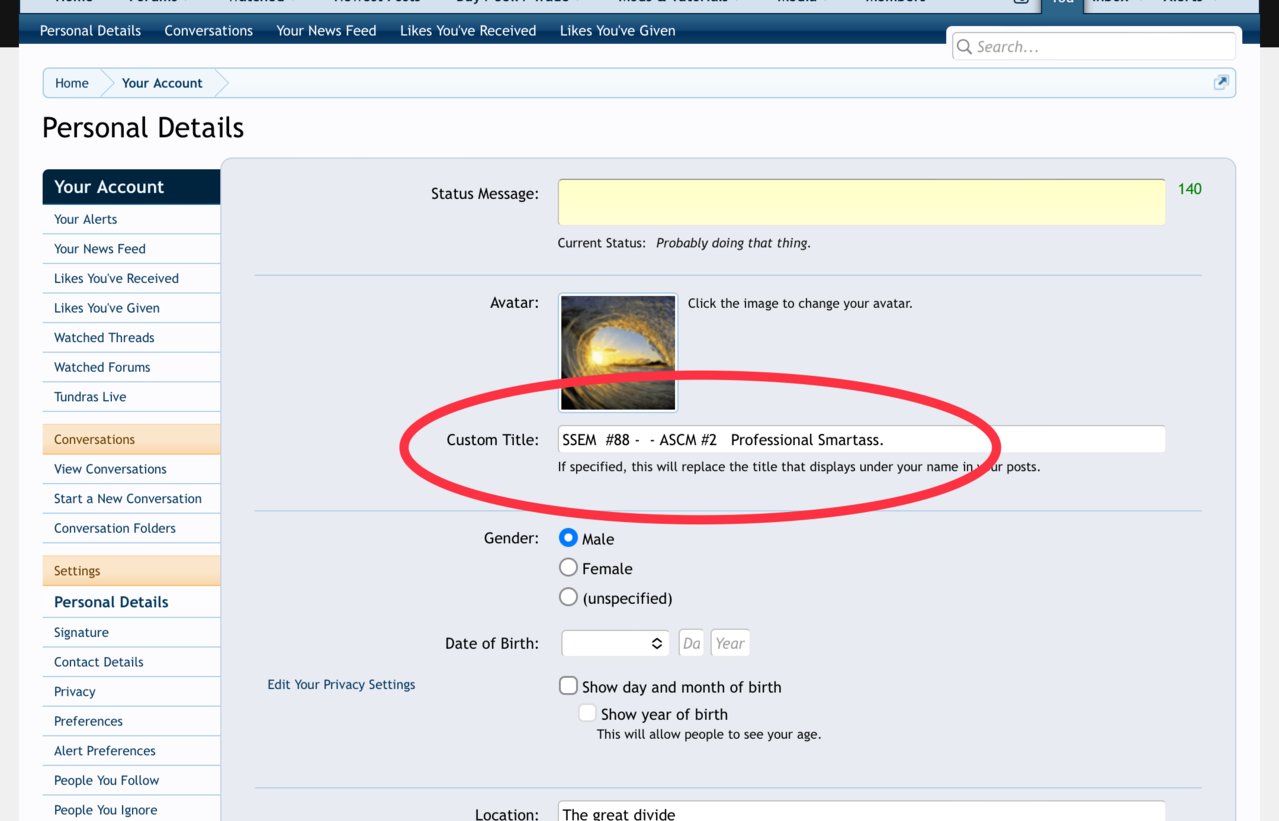Click the text "Click the image to change your avatar."
The width and height of the screenshot is (1279, 821).
tap(800, 303)
